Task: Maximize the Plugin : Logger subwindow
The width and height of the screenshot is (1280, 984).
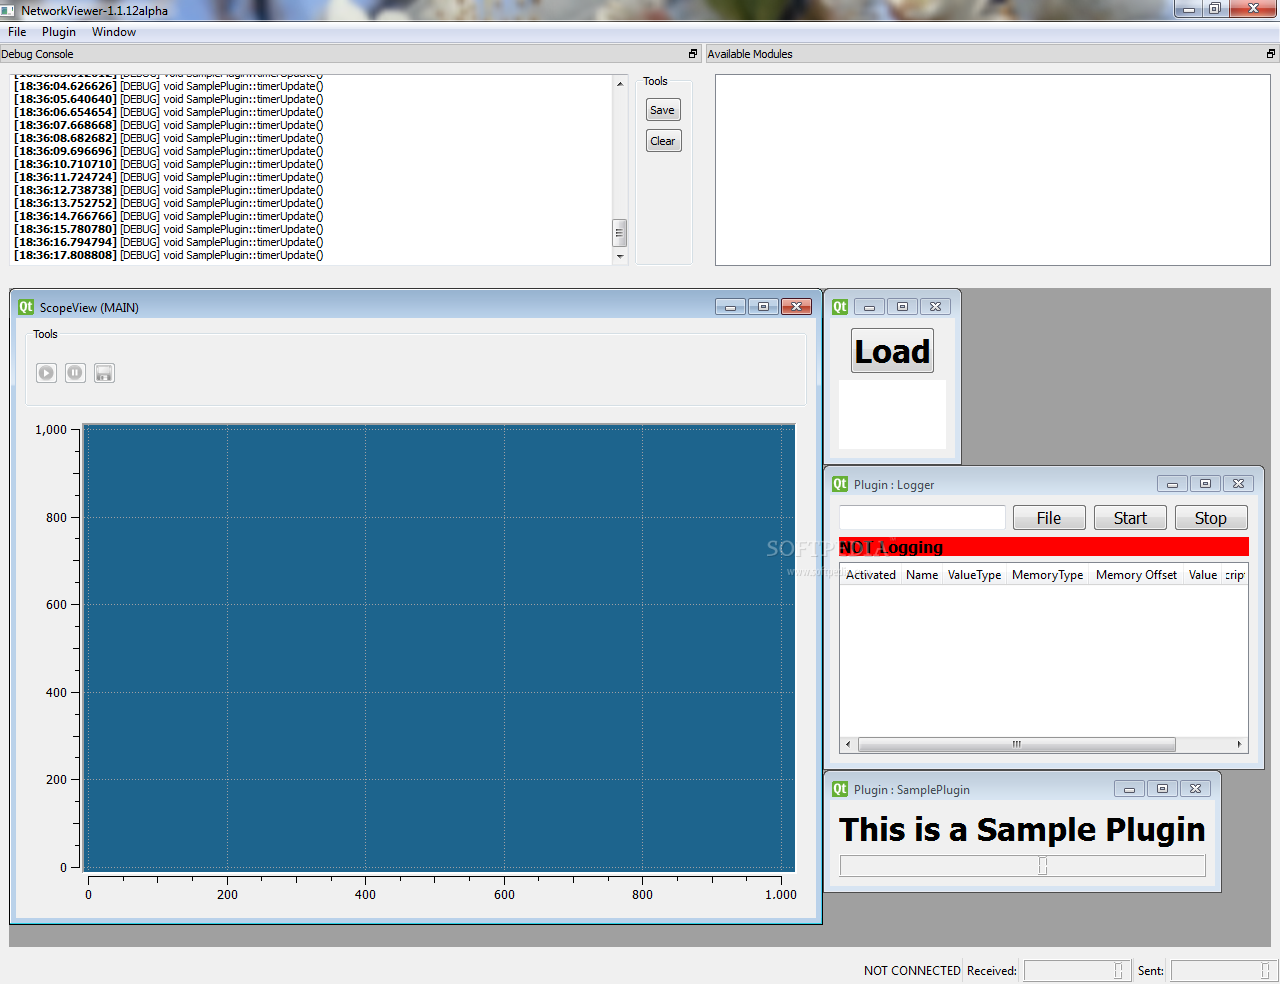Action: pos(1205,484)
